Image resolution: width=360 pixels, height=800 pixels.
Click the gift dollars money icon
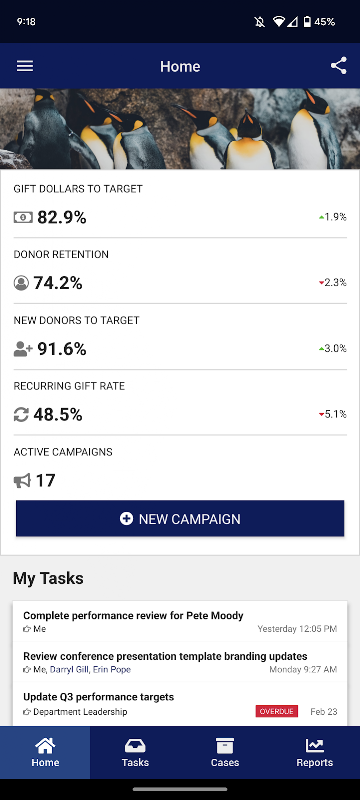click(x=23, y=218)
